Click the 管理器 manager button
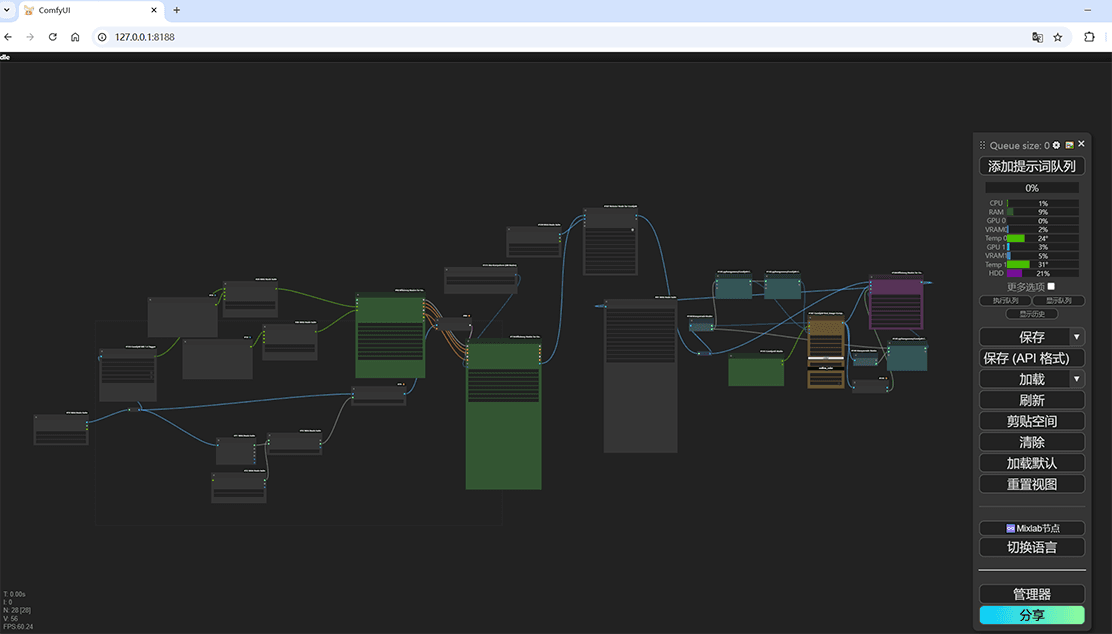 (x=1031, y=594)
